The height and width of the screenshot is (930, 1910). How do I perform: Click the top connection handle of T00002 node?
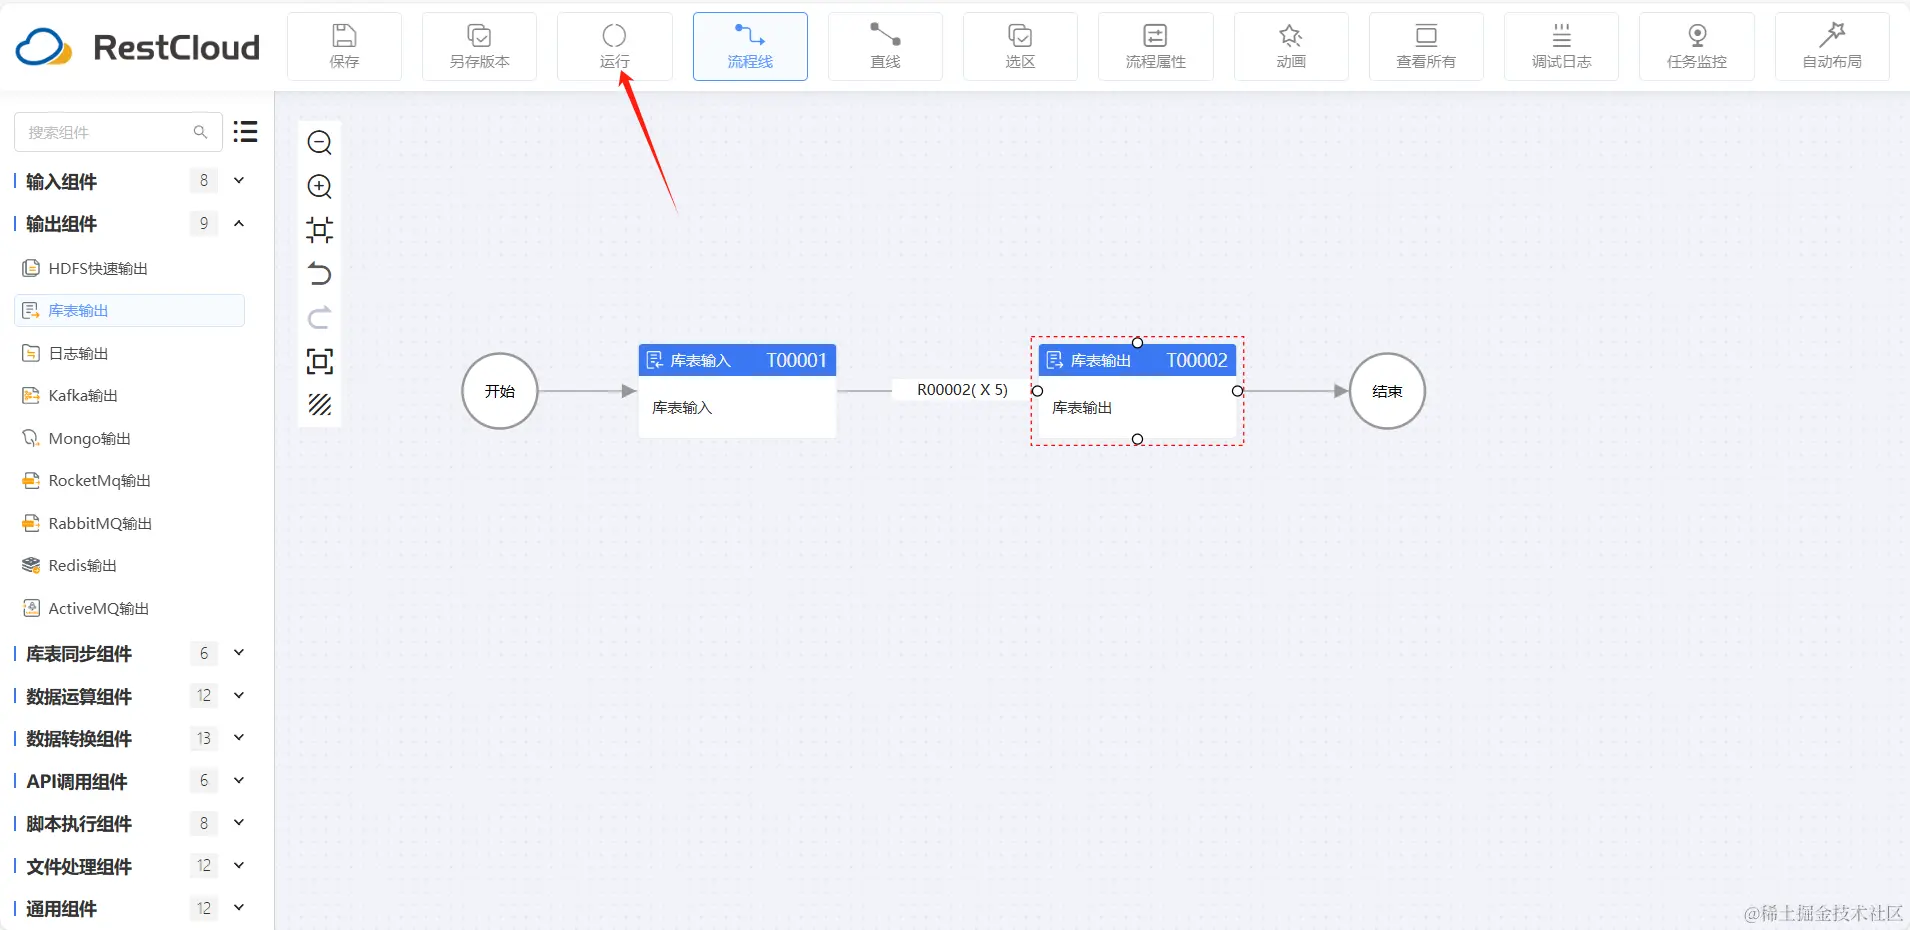point(1137,342)
